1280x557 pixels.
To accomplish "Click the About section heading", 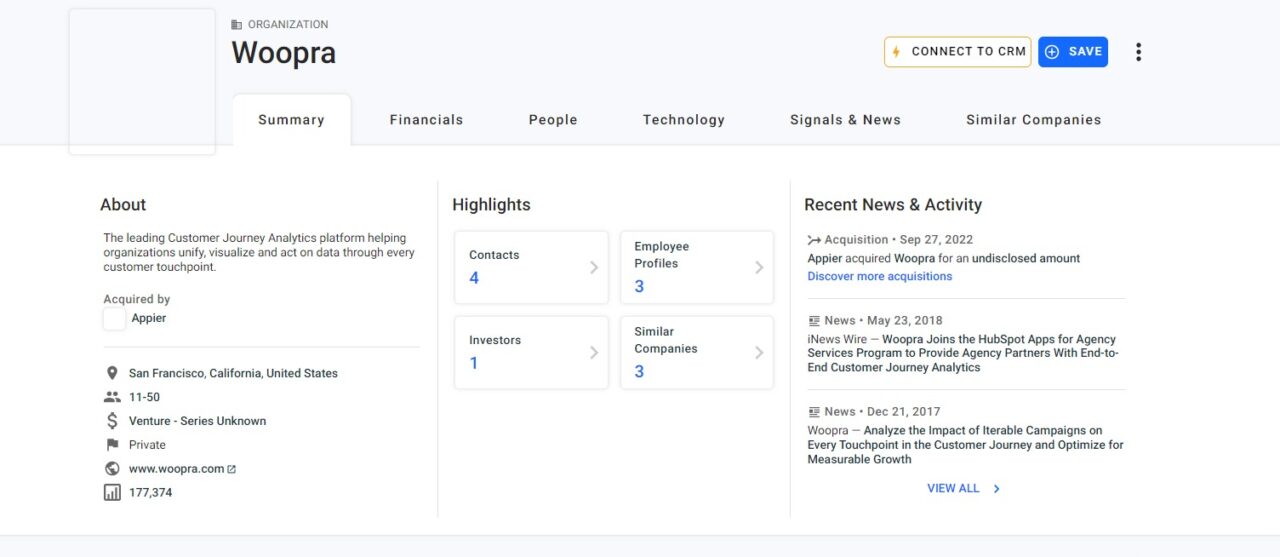I will pyautogui.click(x=123, y=205).
